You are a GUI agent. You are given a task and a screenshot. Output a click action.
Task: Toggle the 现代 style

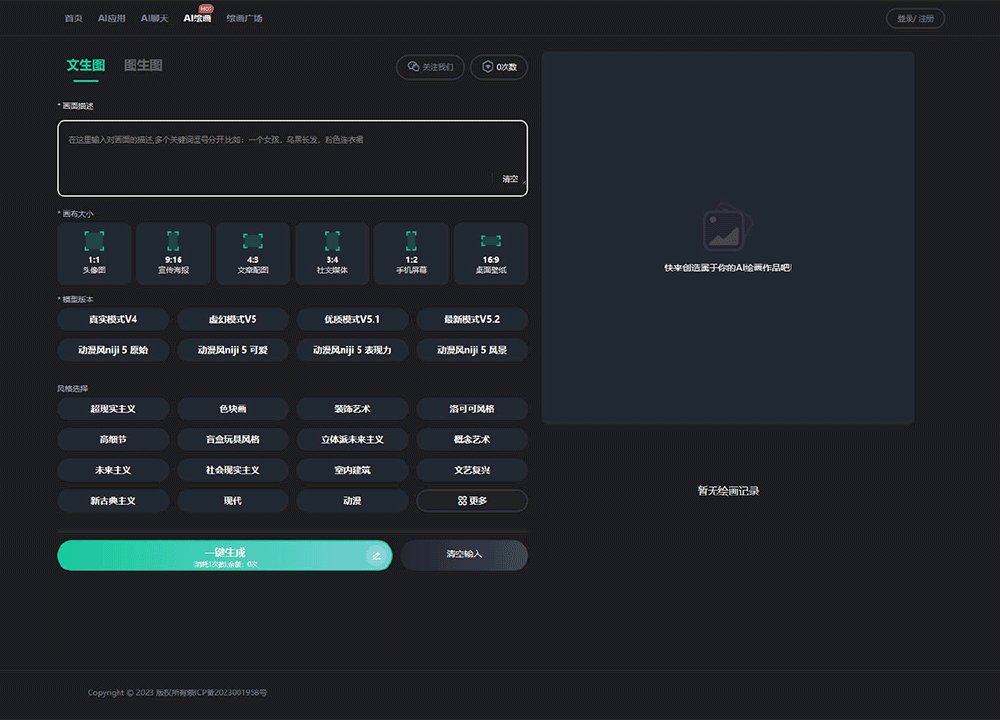233,501
